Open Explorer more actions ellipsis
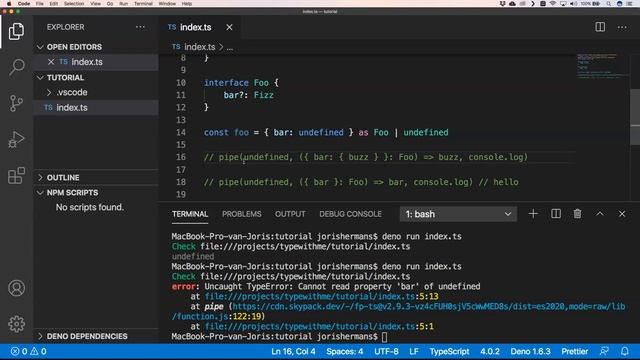Viewport: 640px width, 360px height. coord(140,27)
